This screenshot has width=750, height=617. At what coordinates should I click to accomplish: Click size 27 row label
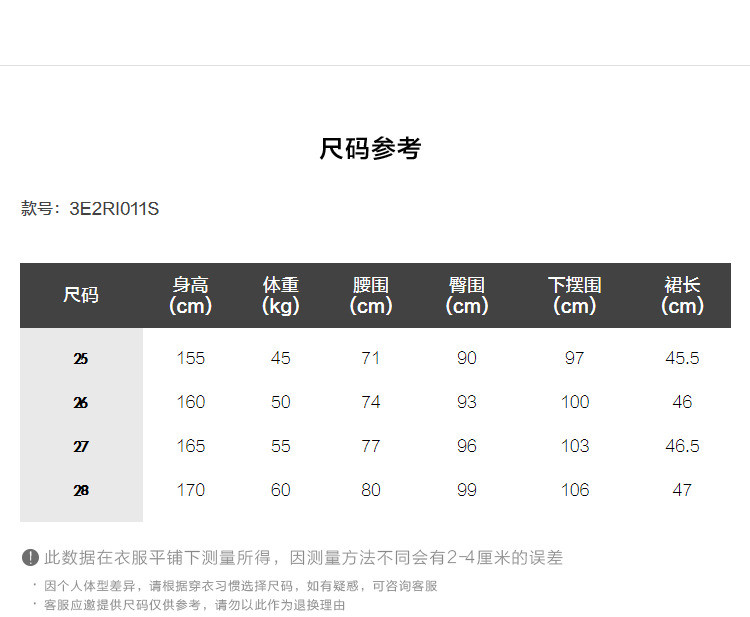pyautogui.click(x=81, y=446)
